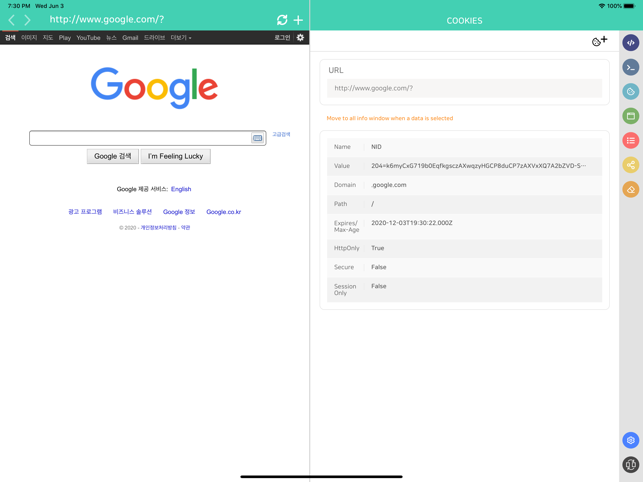Tap the battery indicator in status bar
This screenshot has width=643, height=482.
point(629,6)
